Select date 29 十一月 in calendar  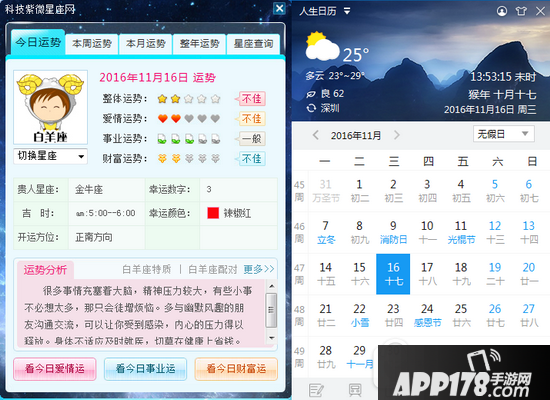(360, 357)
